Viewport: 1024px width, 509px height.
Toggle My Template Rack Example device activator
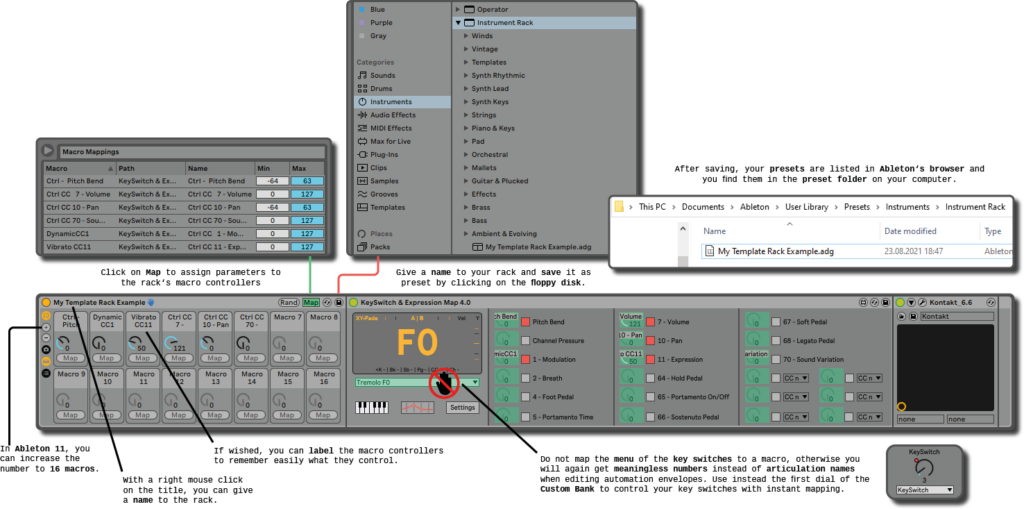pyautogui.click(x=46, y=303)
